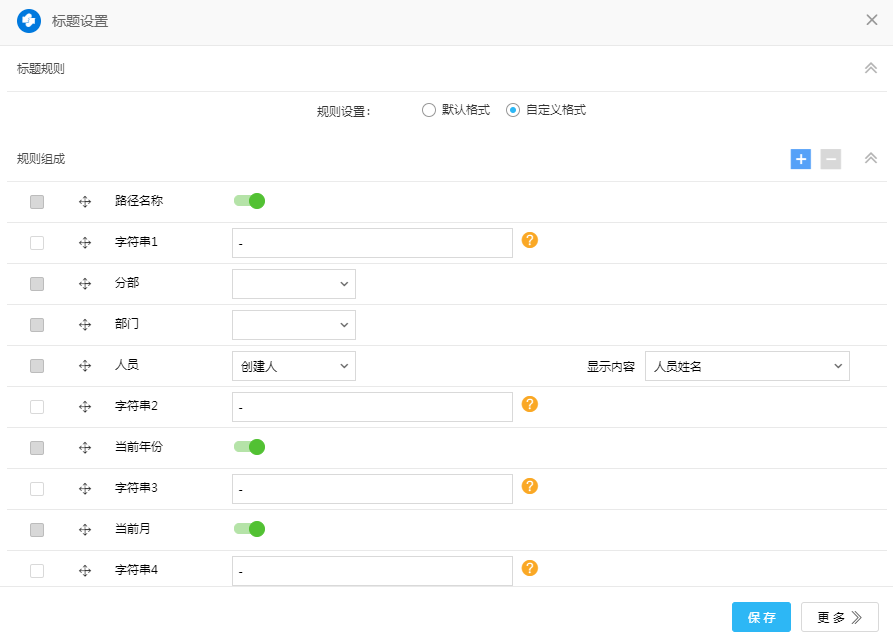Image resolution: width=893 pixels, height=642 pixels.
Task: Click the 字符串4 text input field
Action: pos(372,571)
